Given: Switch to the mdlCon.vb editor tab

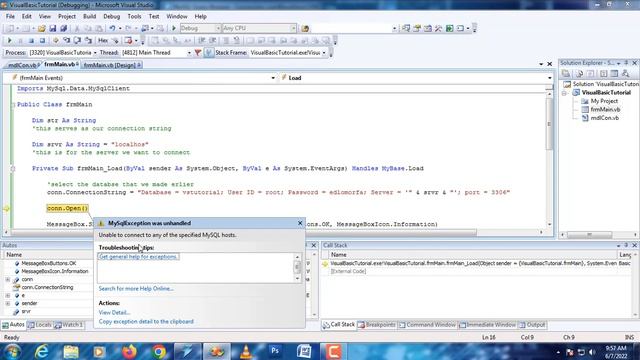Looking at the screenshot, I should [22, 65].
